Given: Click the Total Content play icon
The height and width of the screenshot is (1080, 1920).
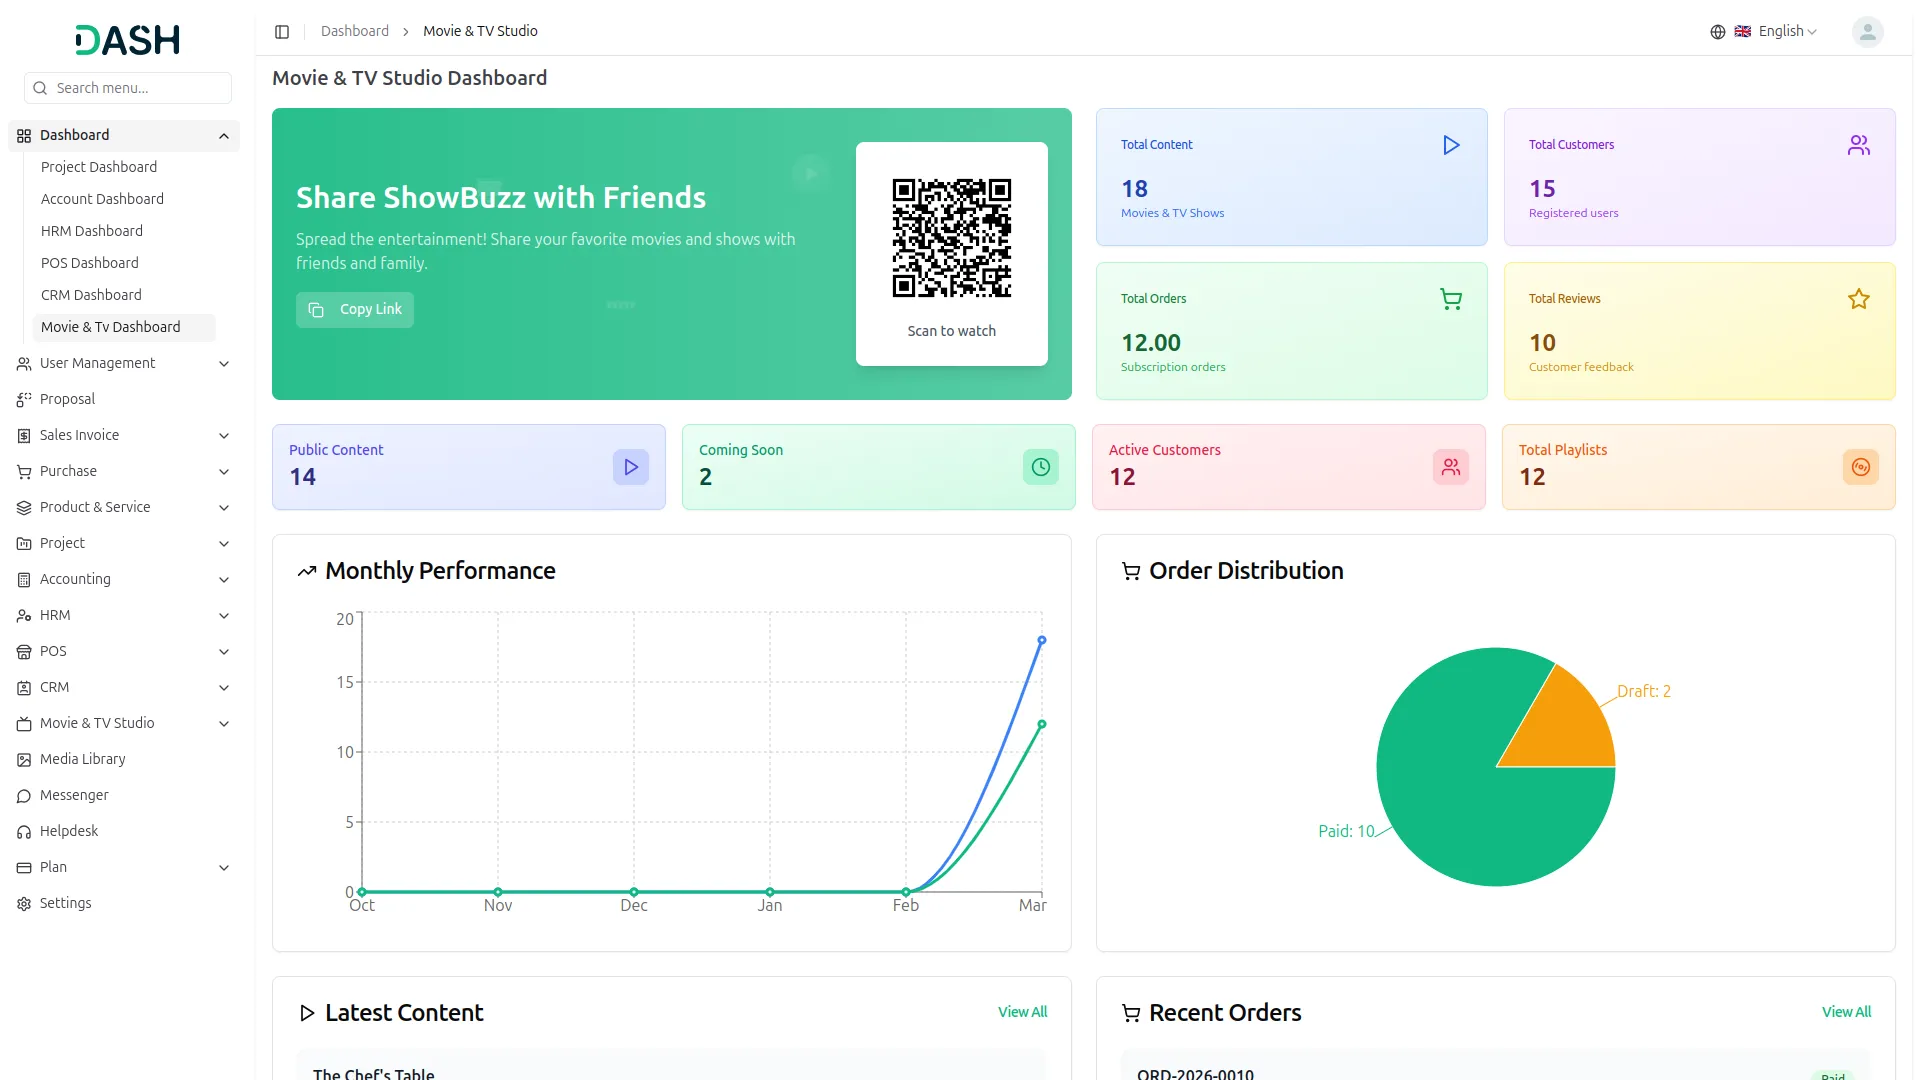Looking at the screenshot, I should (1451, 146).
